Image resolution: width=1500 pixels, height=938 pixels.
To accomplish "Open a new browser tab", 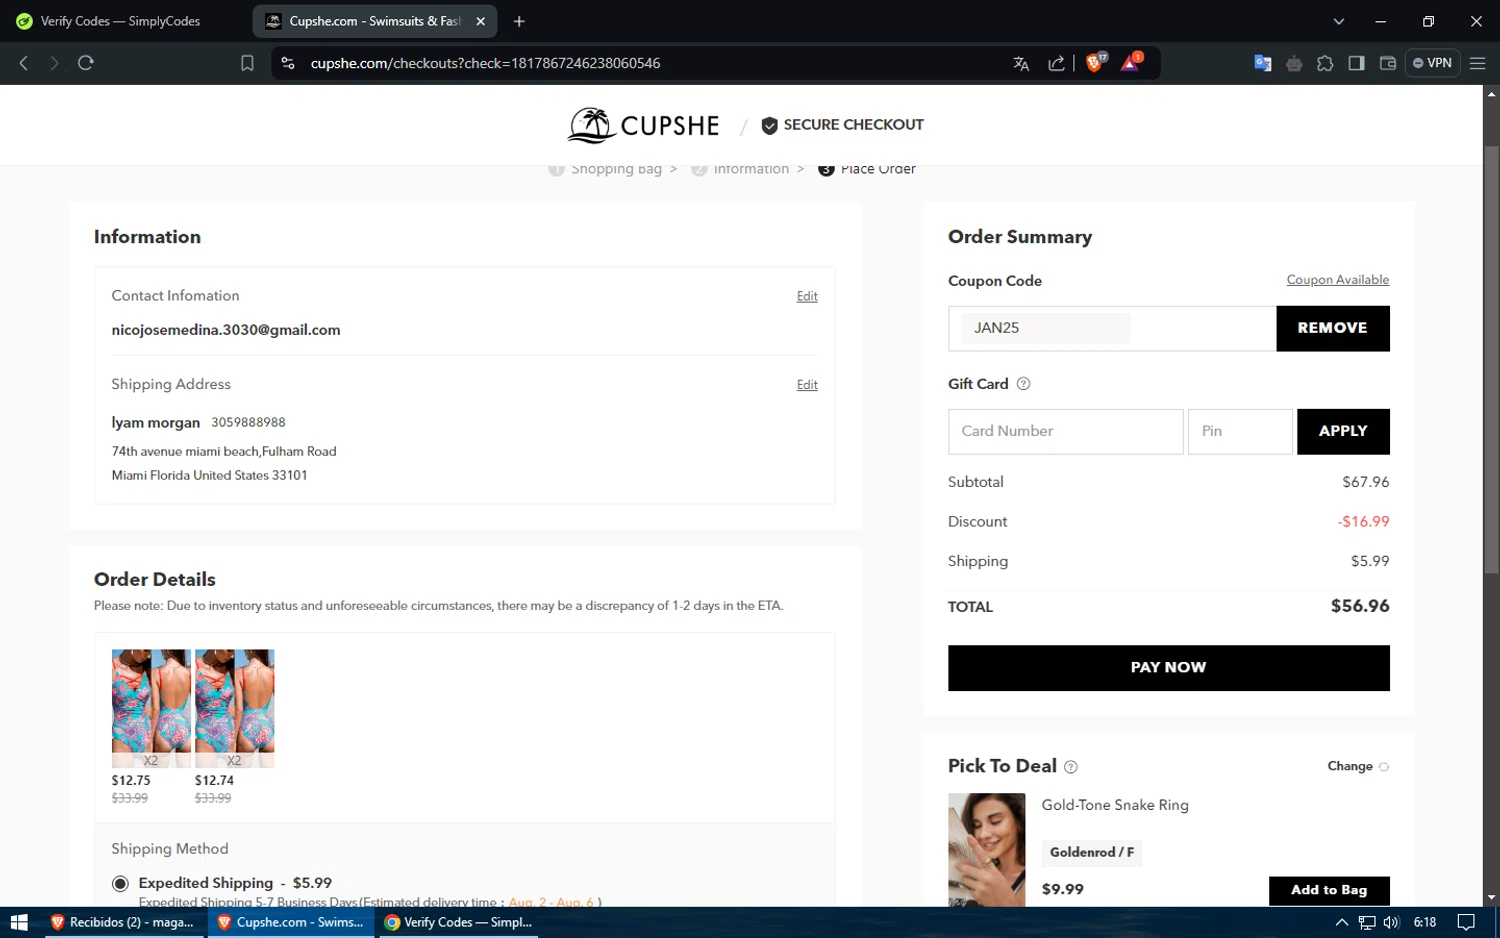I will (x=519, y=21).
